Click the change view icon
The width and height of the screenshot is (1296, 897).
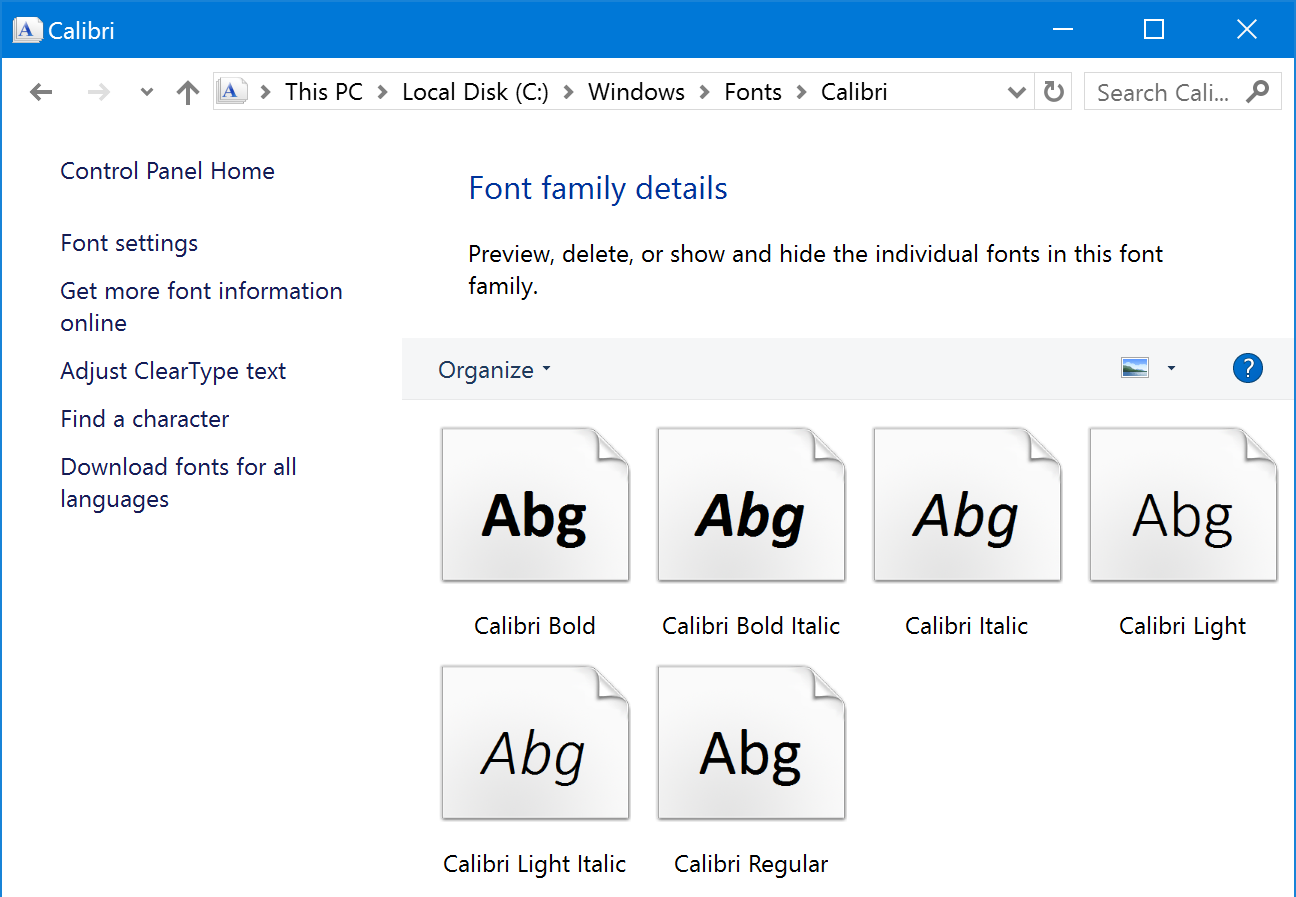[x=1135, y=368]
